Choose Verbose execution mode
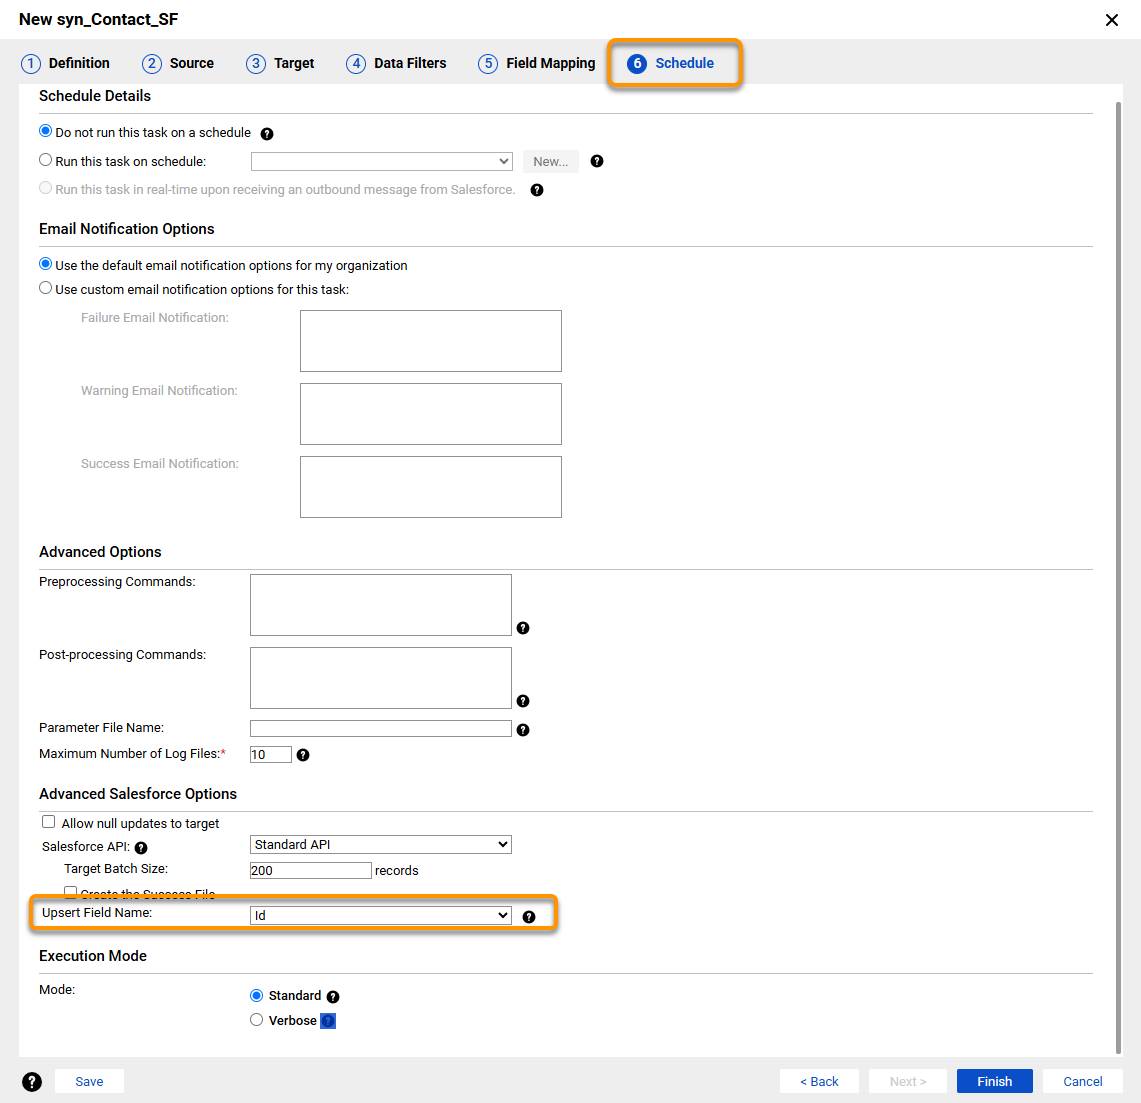 tap(256, 1020)
